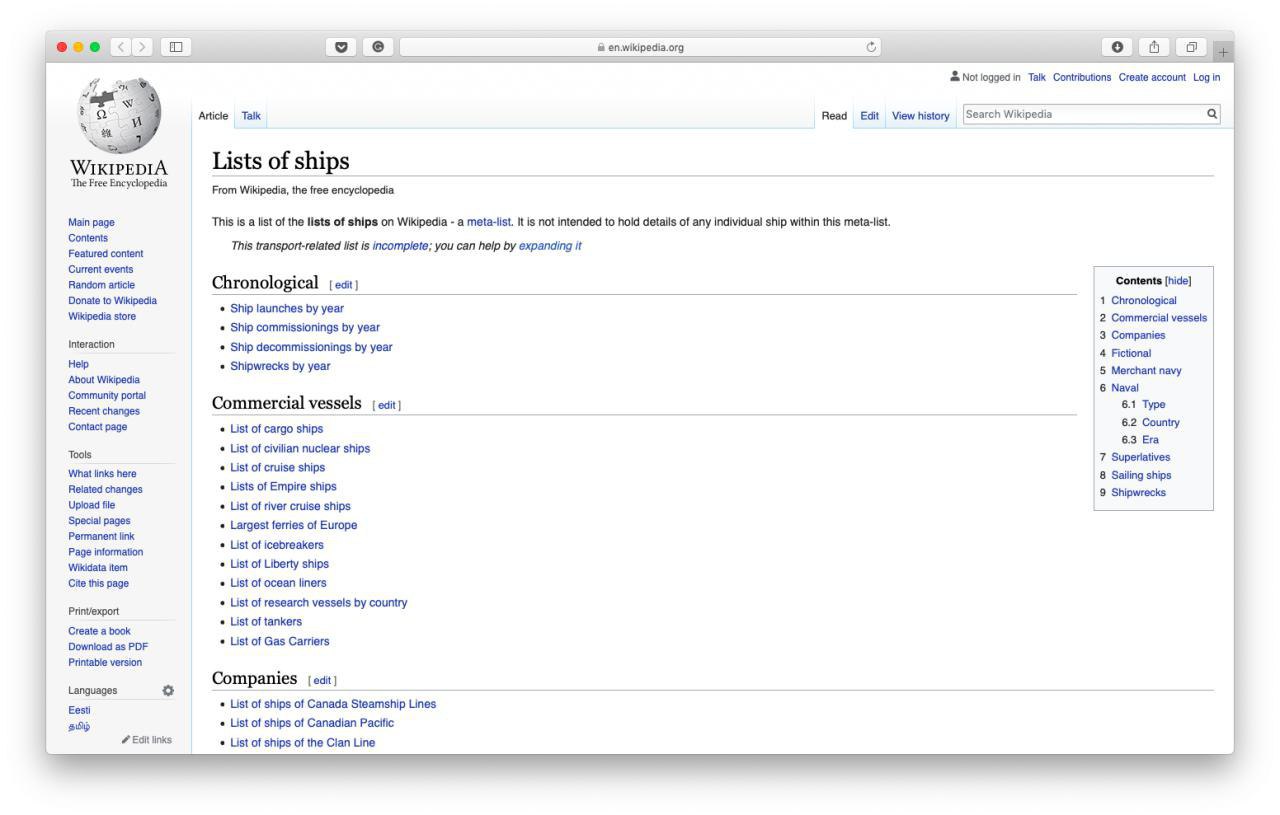Click Download as PDF
The width and height of the screenshot is (1280, 815).
pos(108,647)
